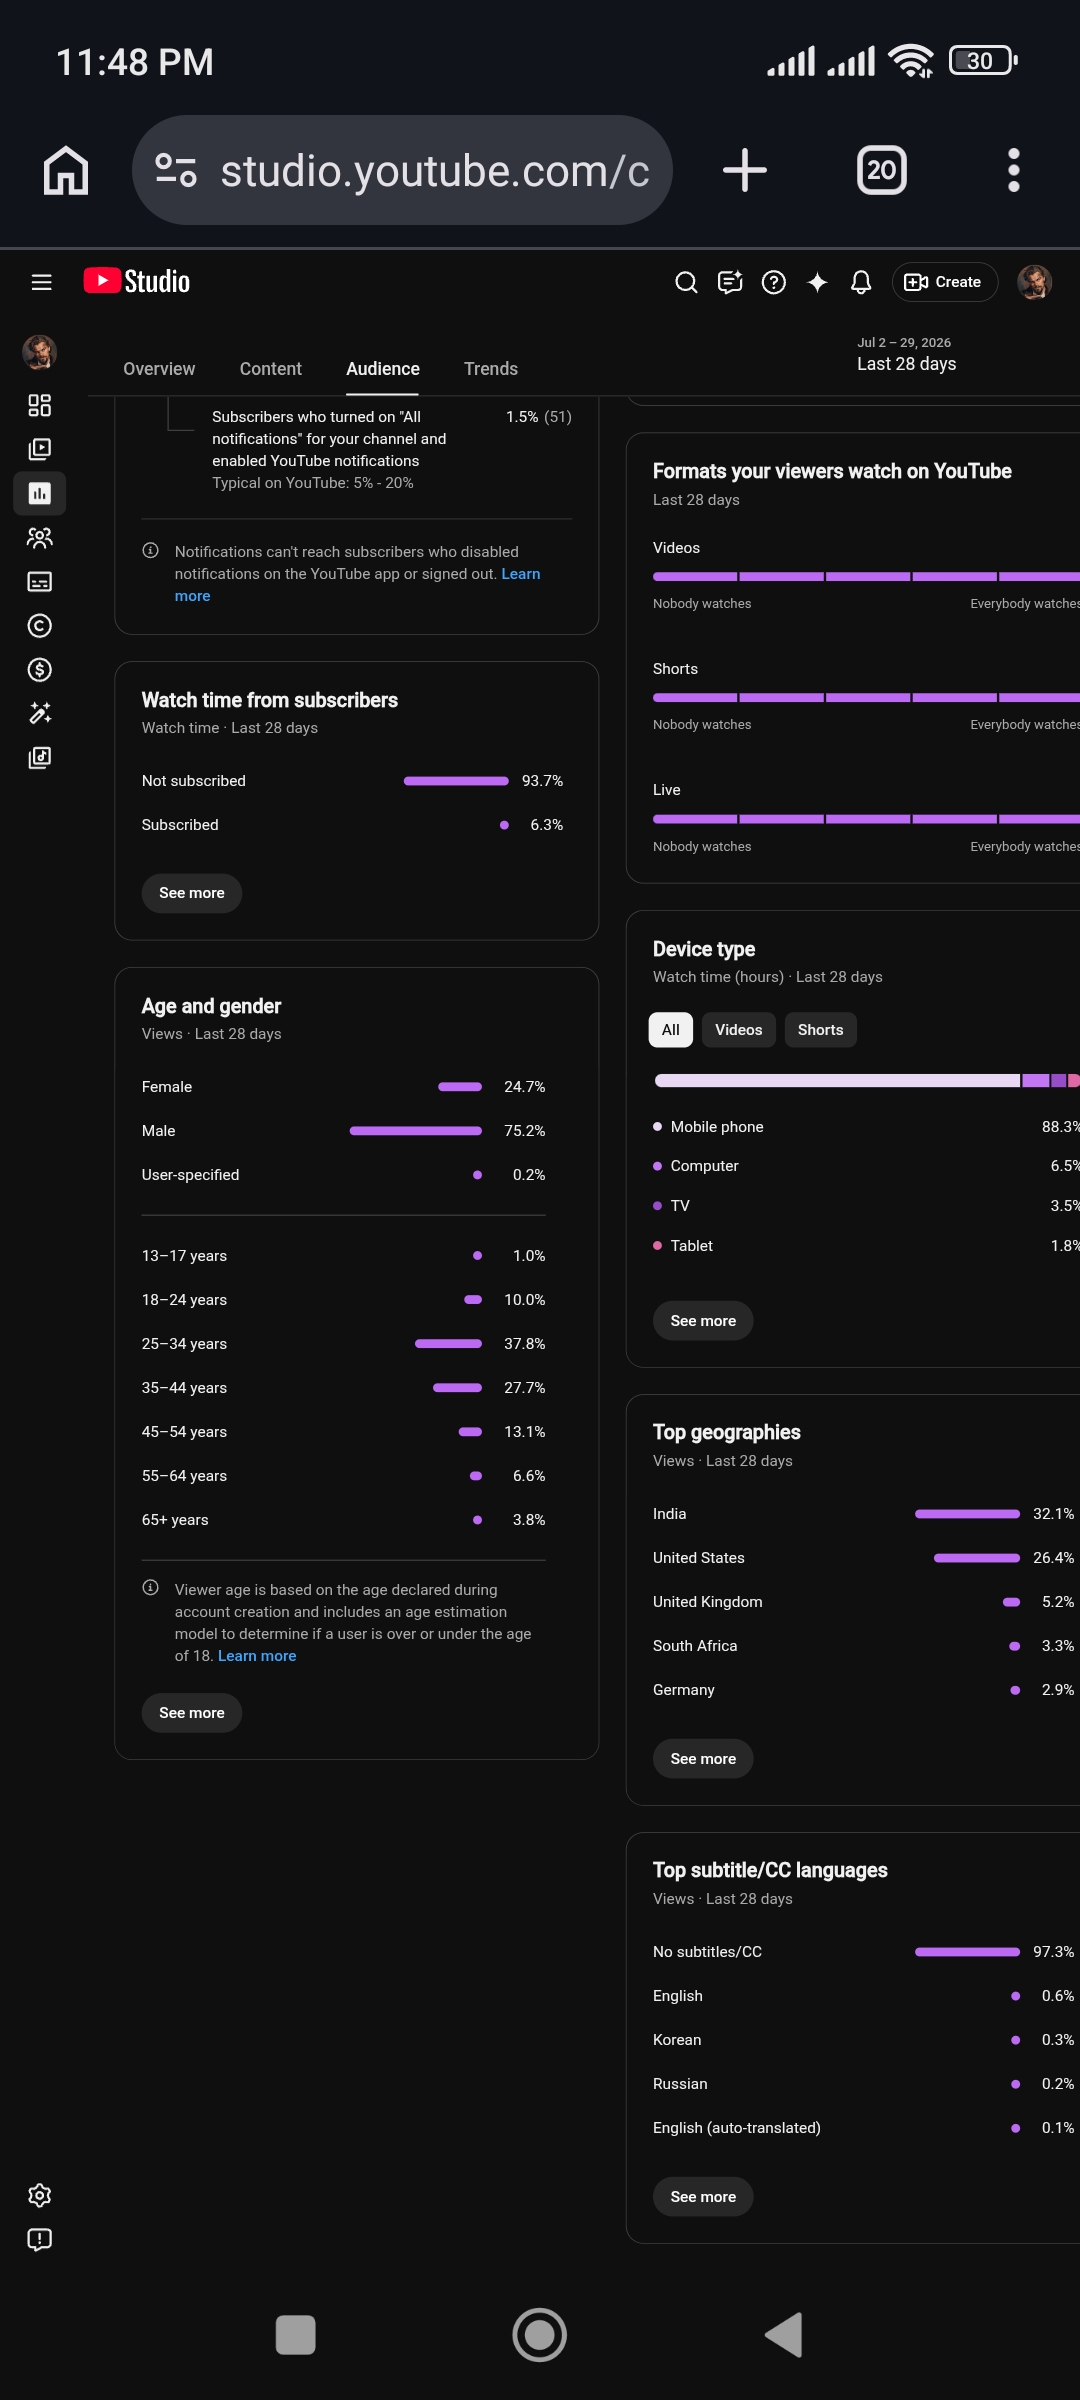Open the notifications bell icon
This screenshot has width=1080, height=2400.
861,282
